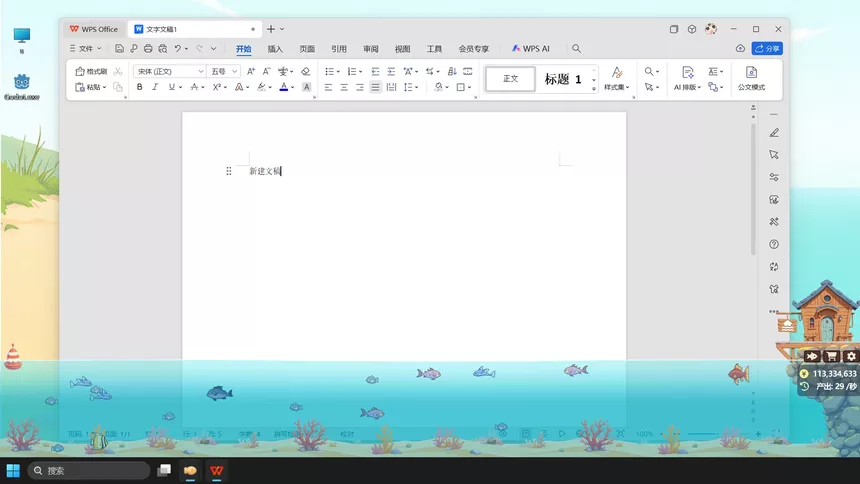Expand the 文件 file menu
The image size is (860, 484).
(86, 49)
